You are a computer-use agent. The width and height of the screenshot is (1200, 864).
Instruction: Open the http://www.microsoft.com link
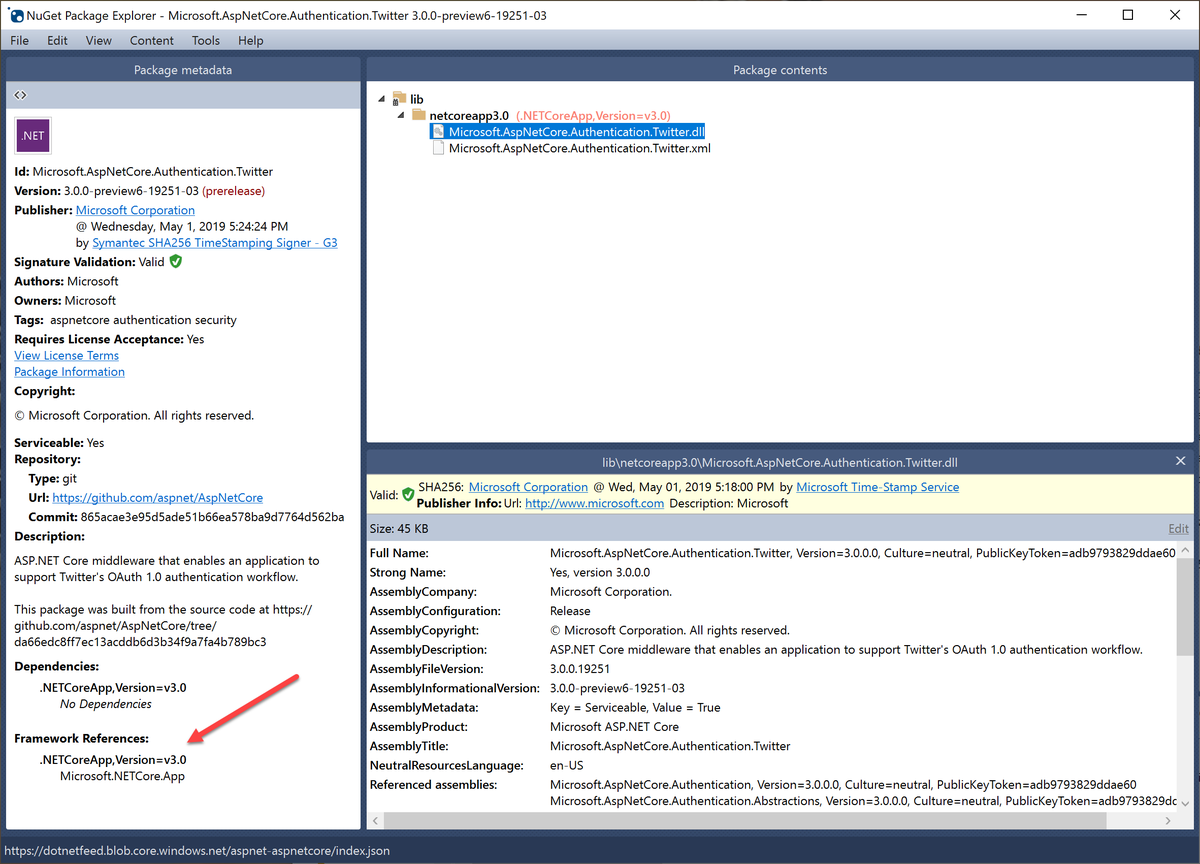pyautogui.click(x=594, y=503)
